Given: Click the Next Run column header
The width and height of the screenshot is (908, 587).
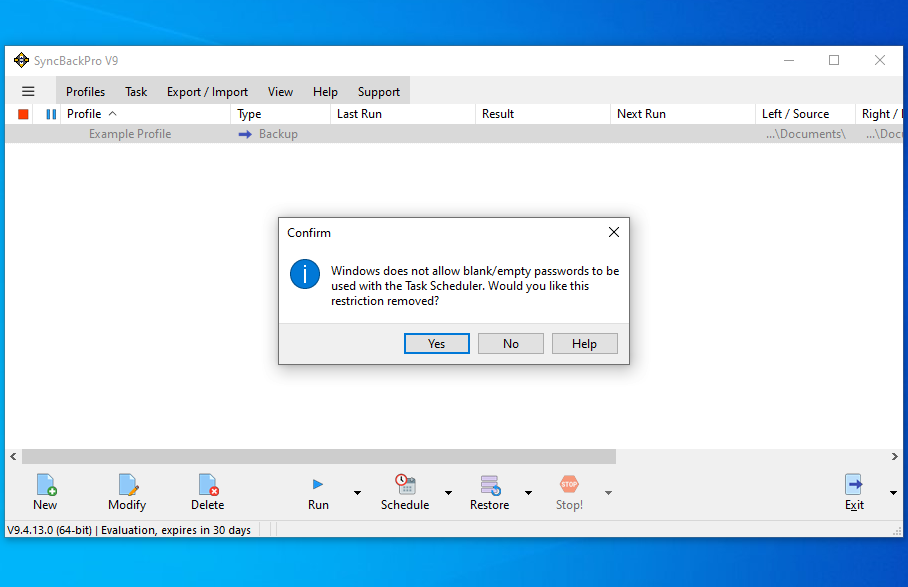Looking at the screenshot, I should (x=683, y=114).
